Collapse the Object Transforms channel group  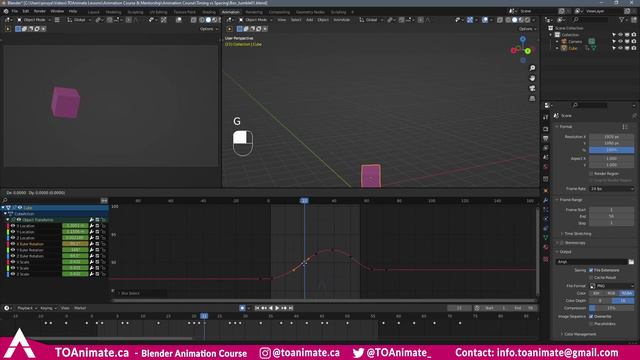pyautogui.click(x=7, y=220)
